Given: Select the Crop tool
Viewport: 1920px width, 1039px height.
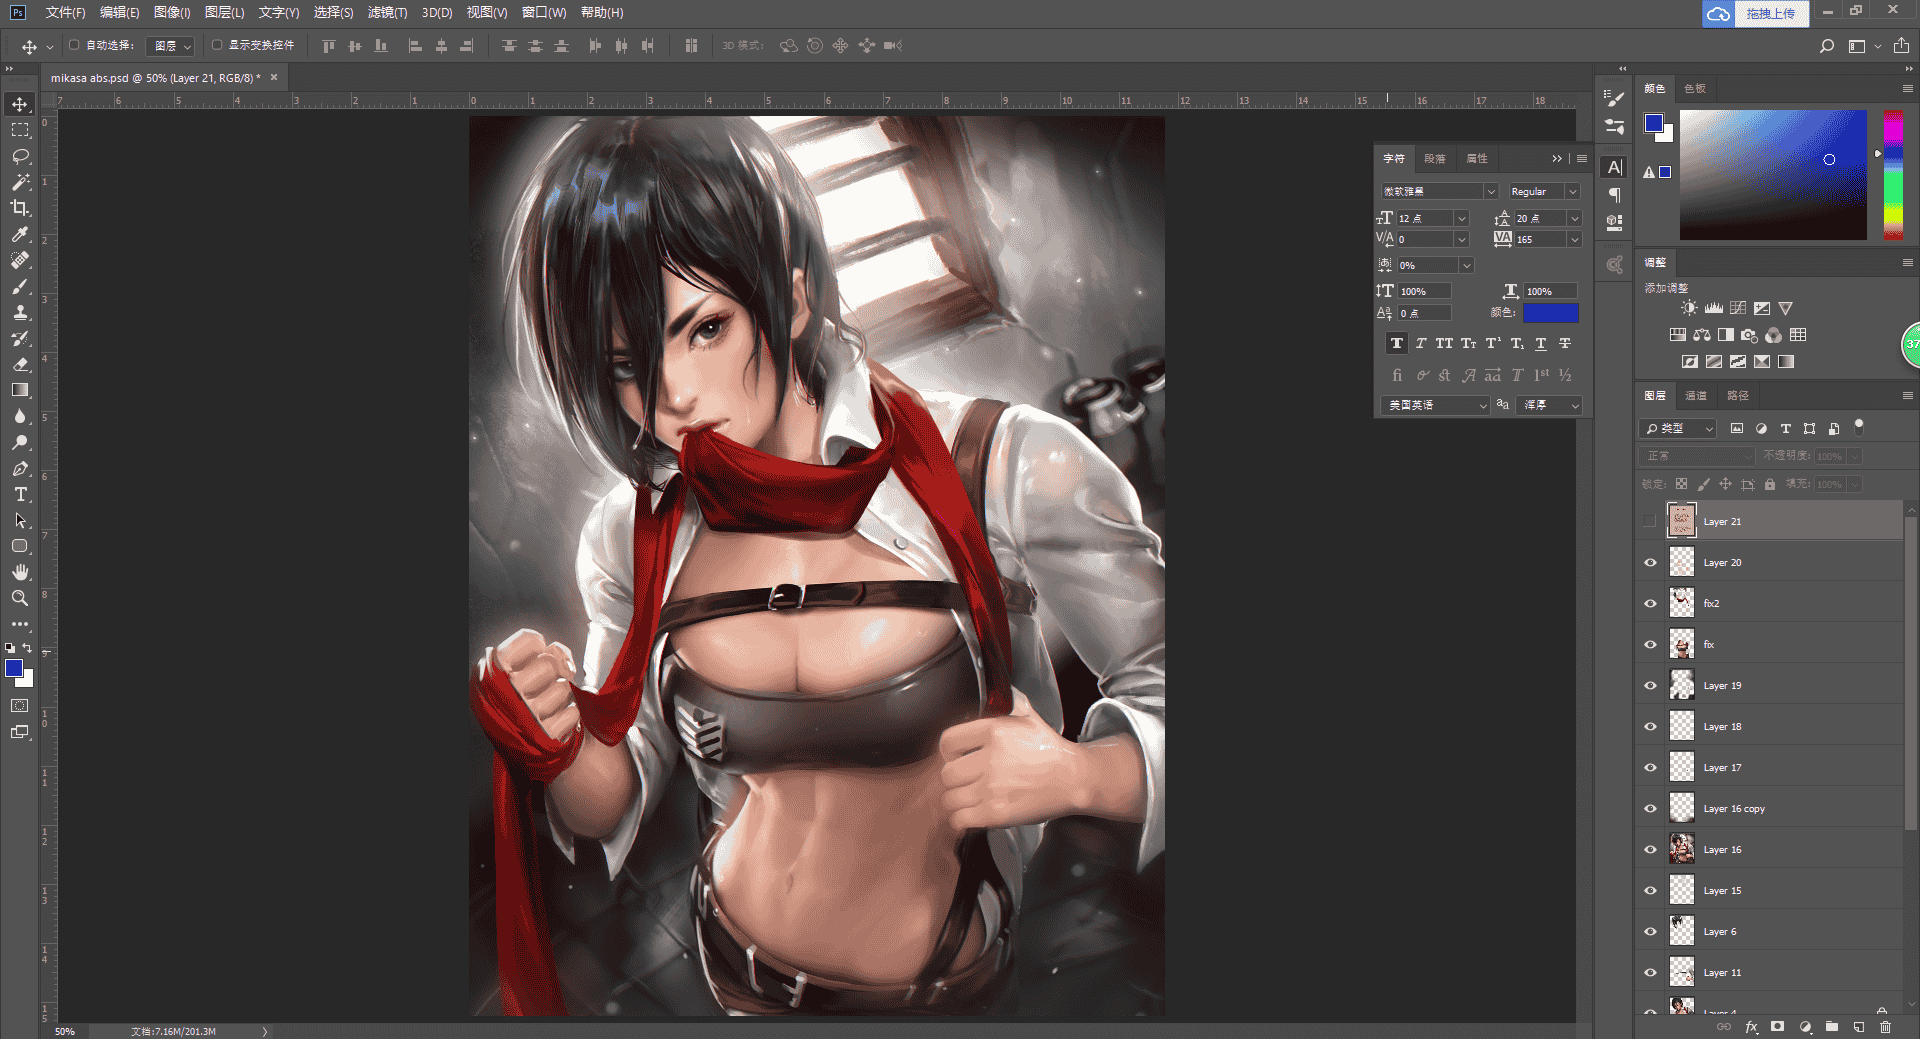Looking at the screenshot, I should (x=20, y=208).
